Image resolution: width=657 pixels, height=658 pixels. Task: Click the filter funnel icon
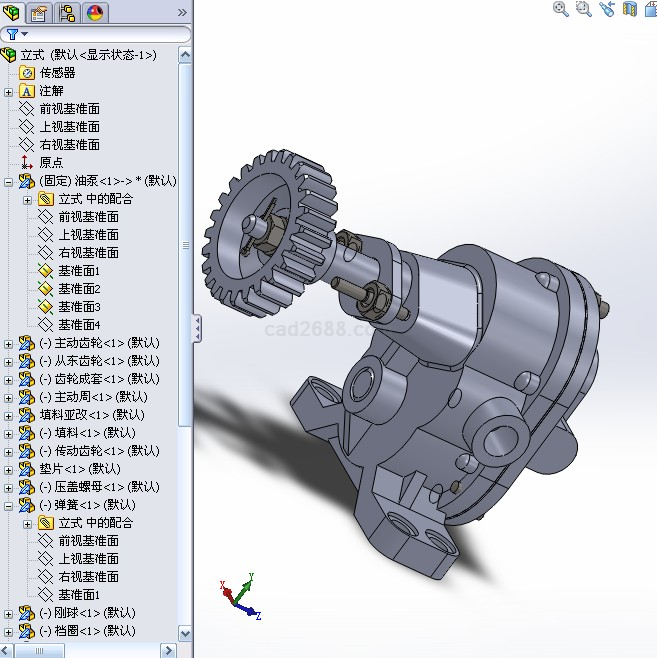tap(10, 35)
